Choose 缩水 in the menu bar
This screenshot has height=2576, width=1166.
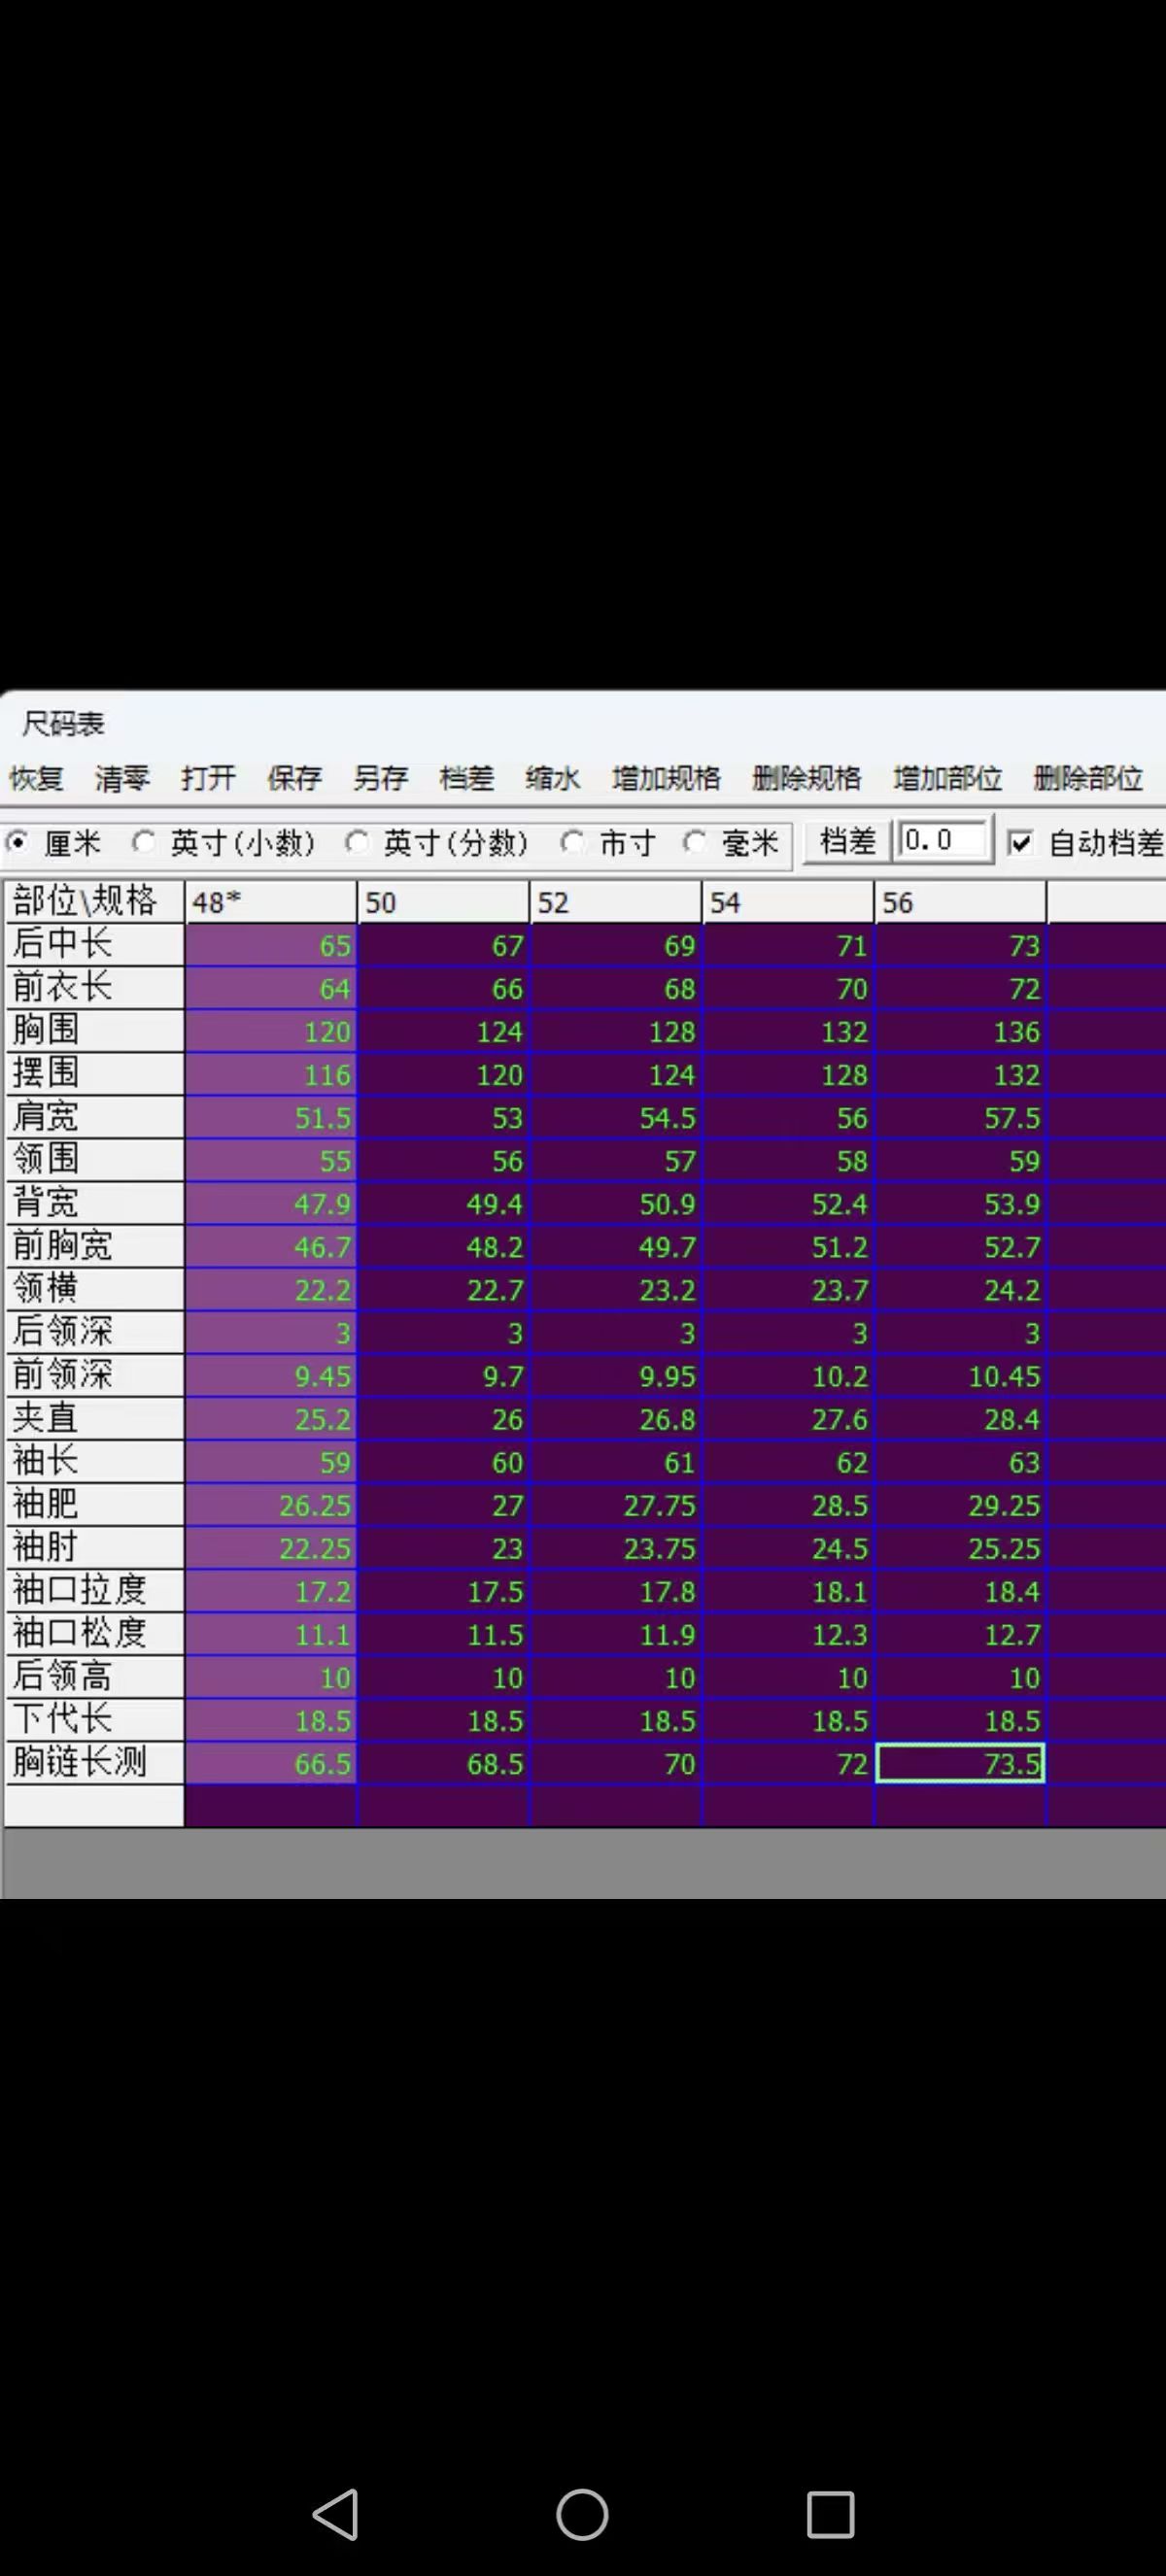553,778
